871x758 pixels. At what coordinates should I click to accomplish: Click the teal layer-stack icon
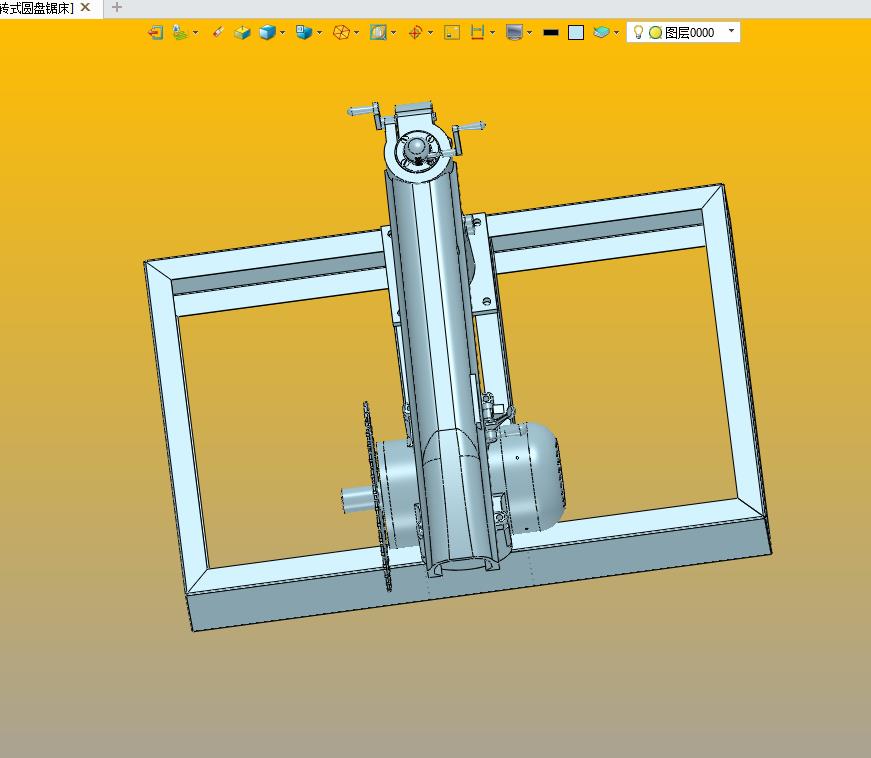point(601,32)
